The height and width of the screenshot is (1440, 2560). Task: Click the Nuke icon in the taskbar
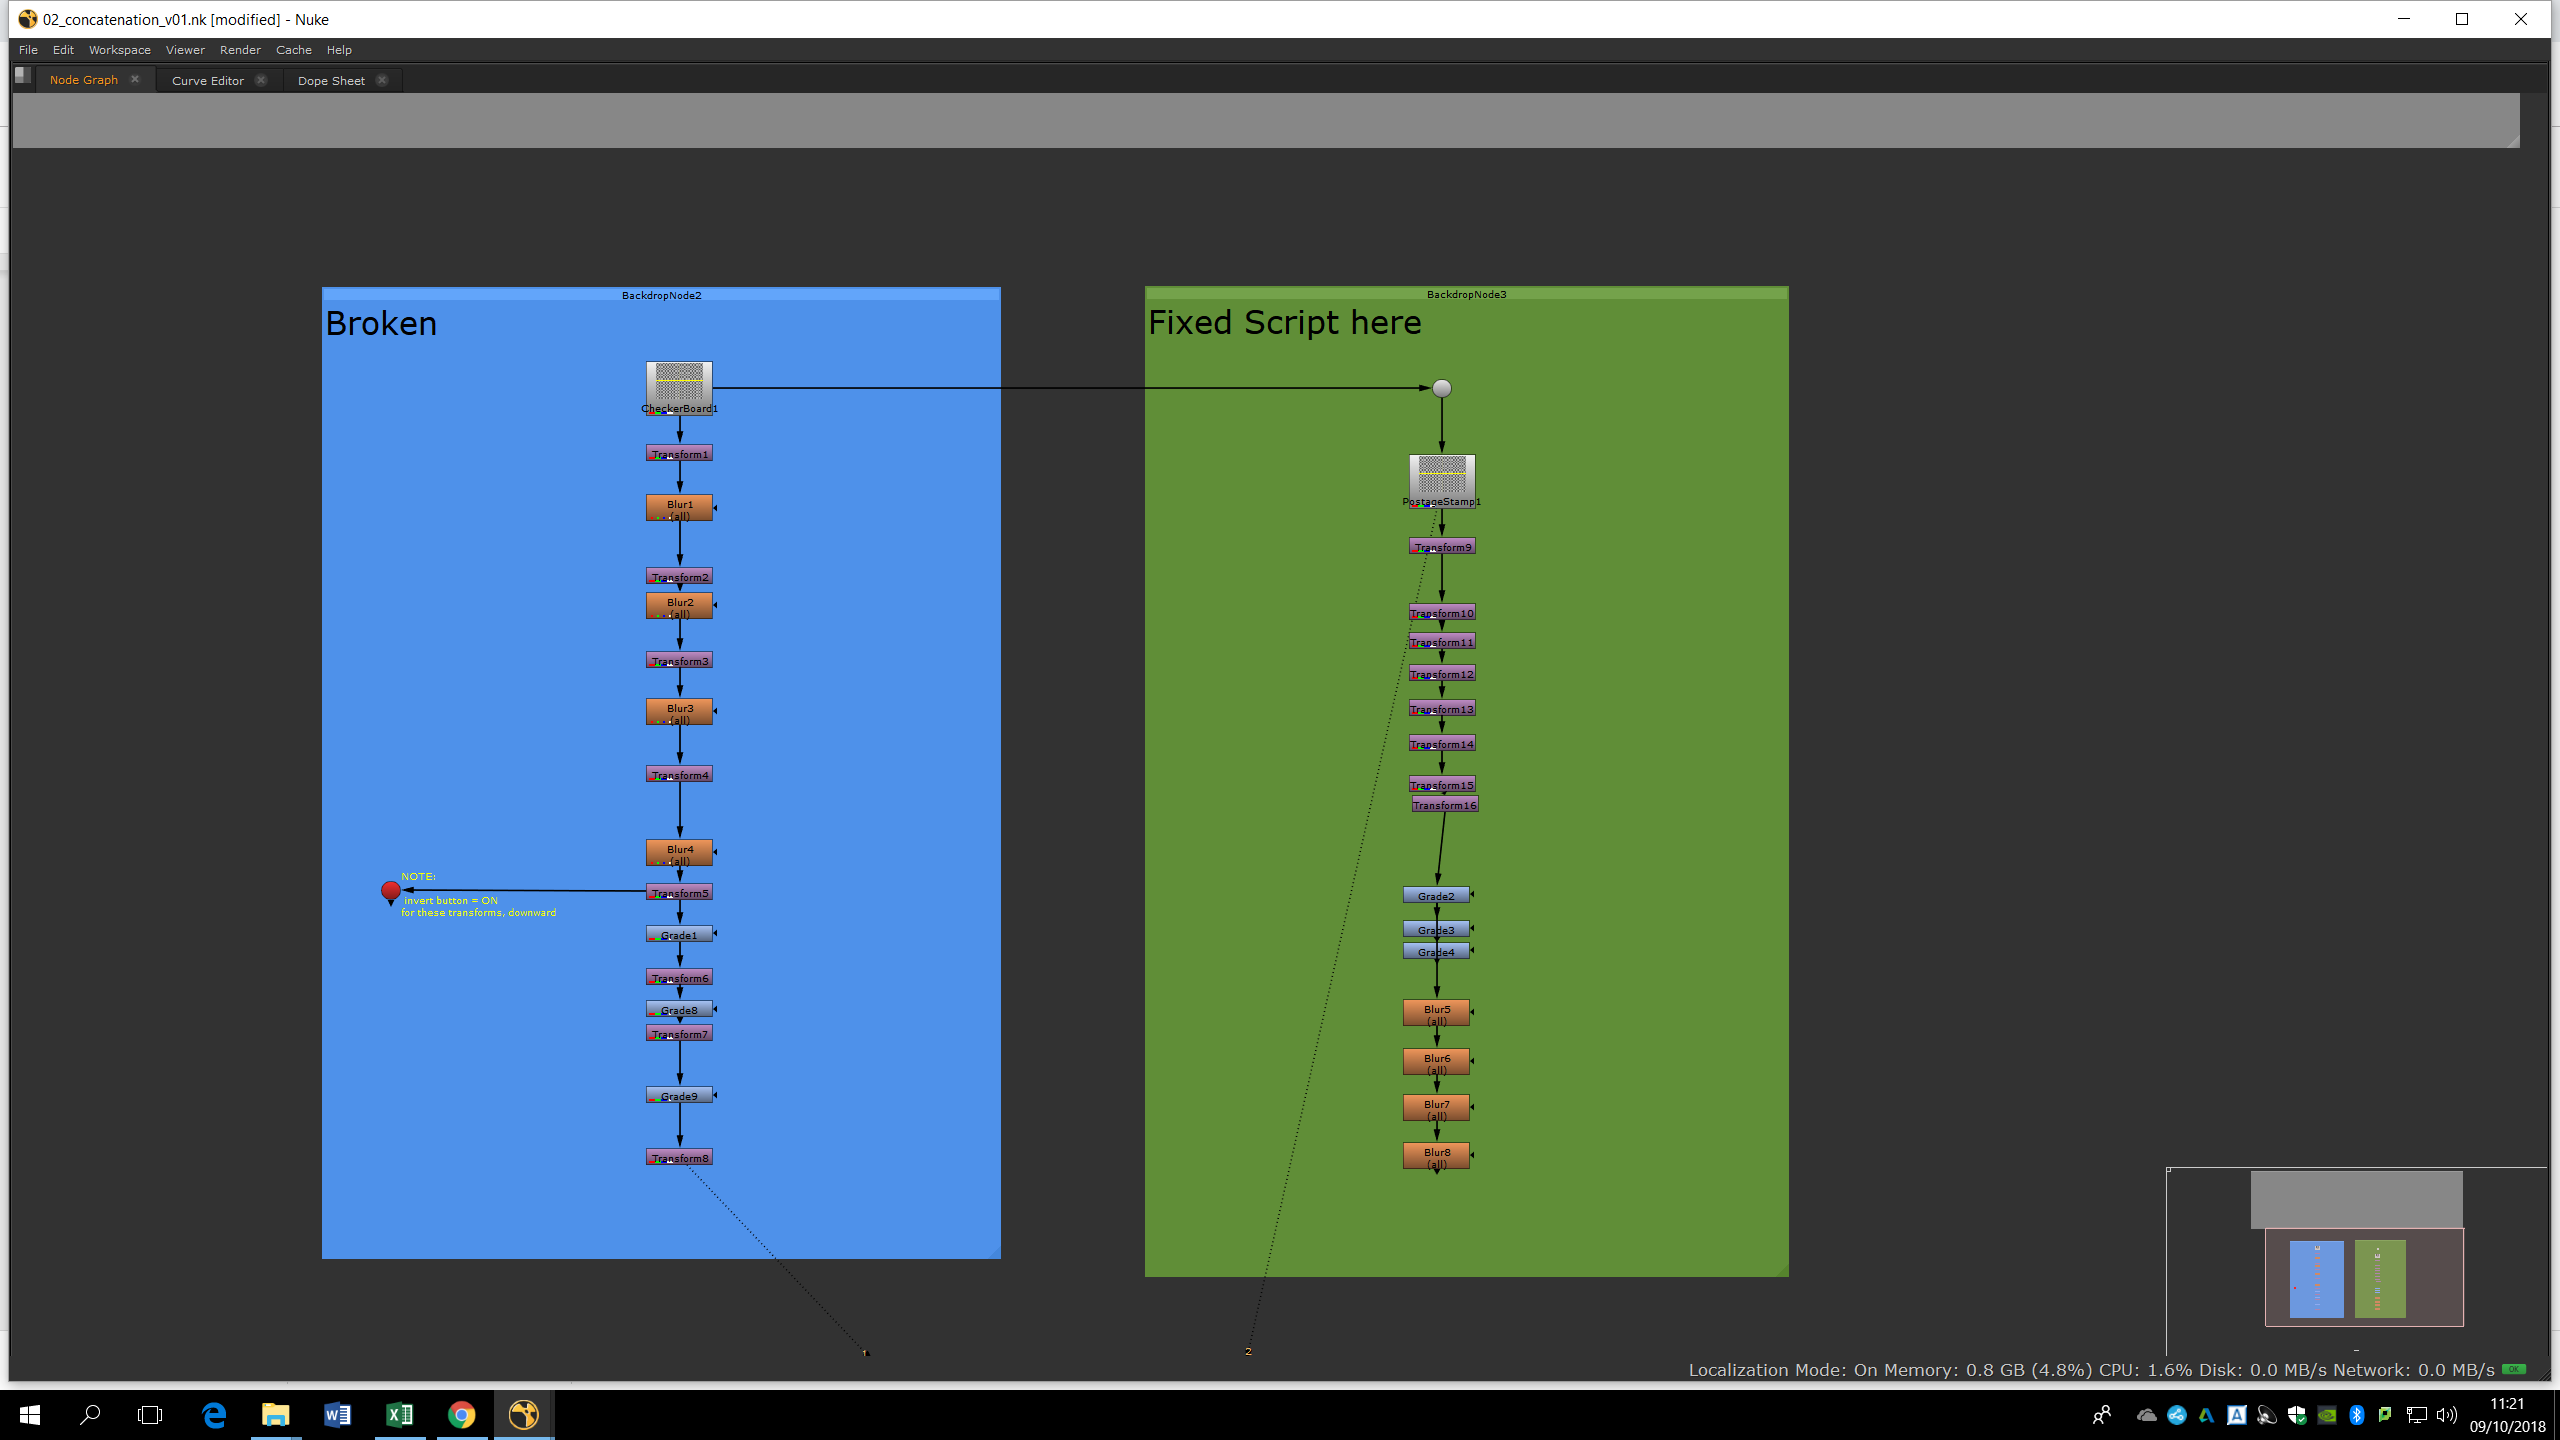[523, 1414]
